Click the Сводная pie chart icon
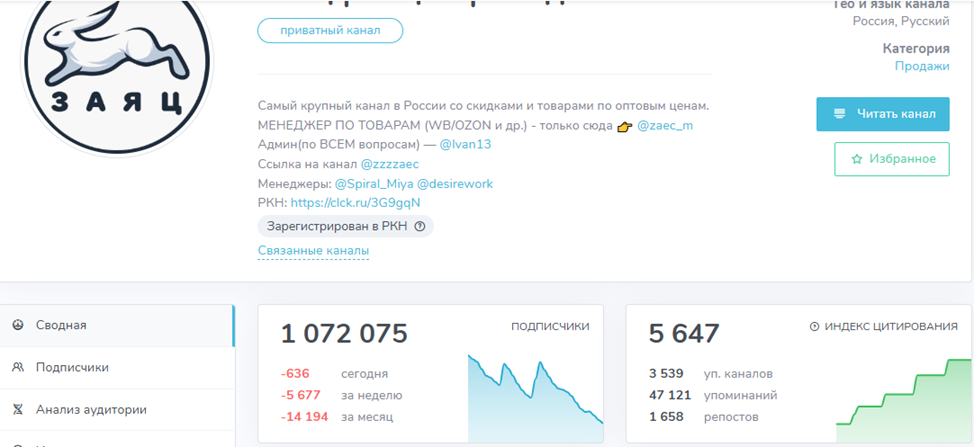Viewport: 974px width, 447px height. click(x=17, y=325)
